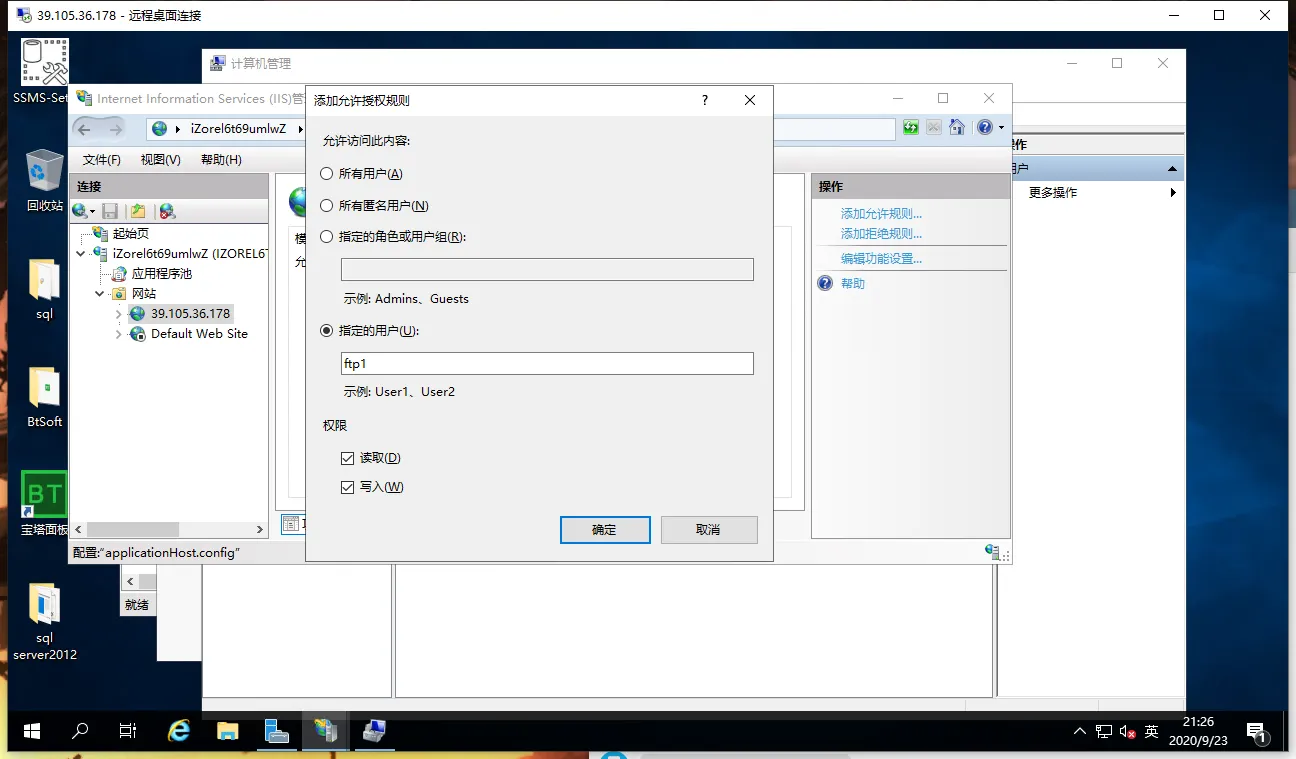This screenshot has width=1296, height=759.
Task: Toggle the 写入(W) permission checkbox
Action: (348, 487)
